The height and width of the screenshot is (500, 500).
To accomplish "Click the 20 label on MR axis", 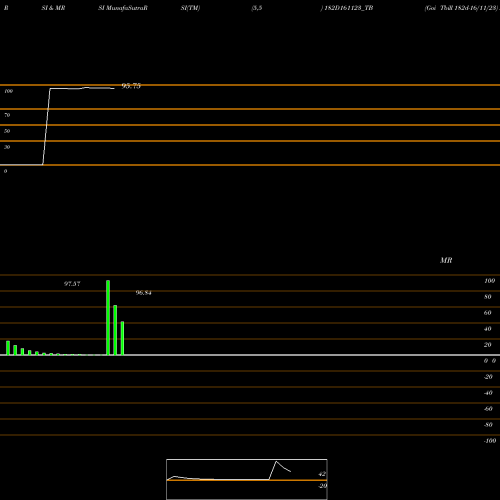I will click(488, 345).
